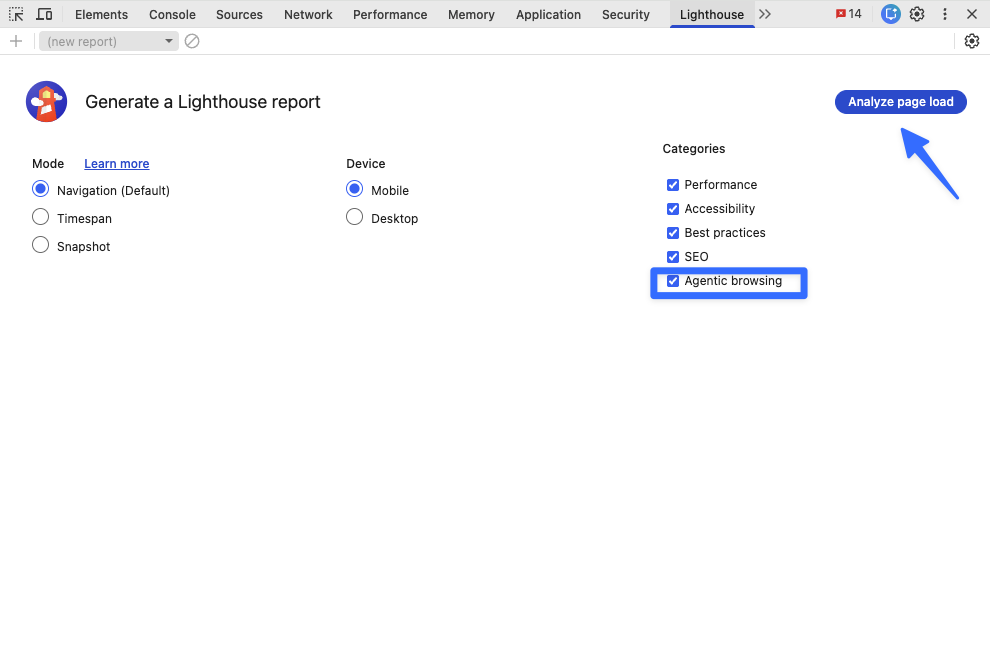The width and height of the screenshot is (990, 649).
Task: Open the Learn more link
Action: coord(117,164)
